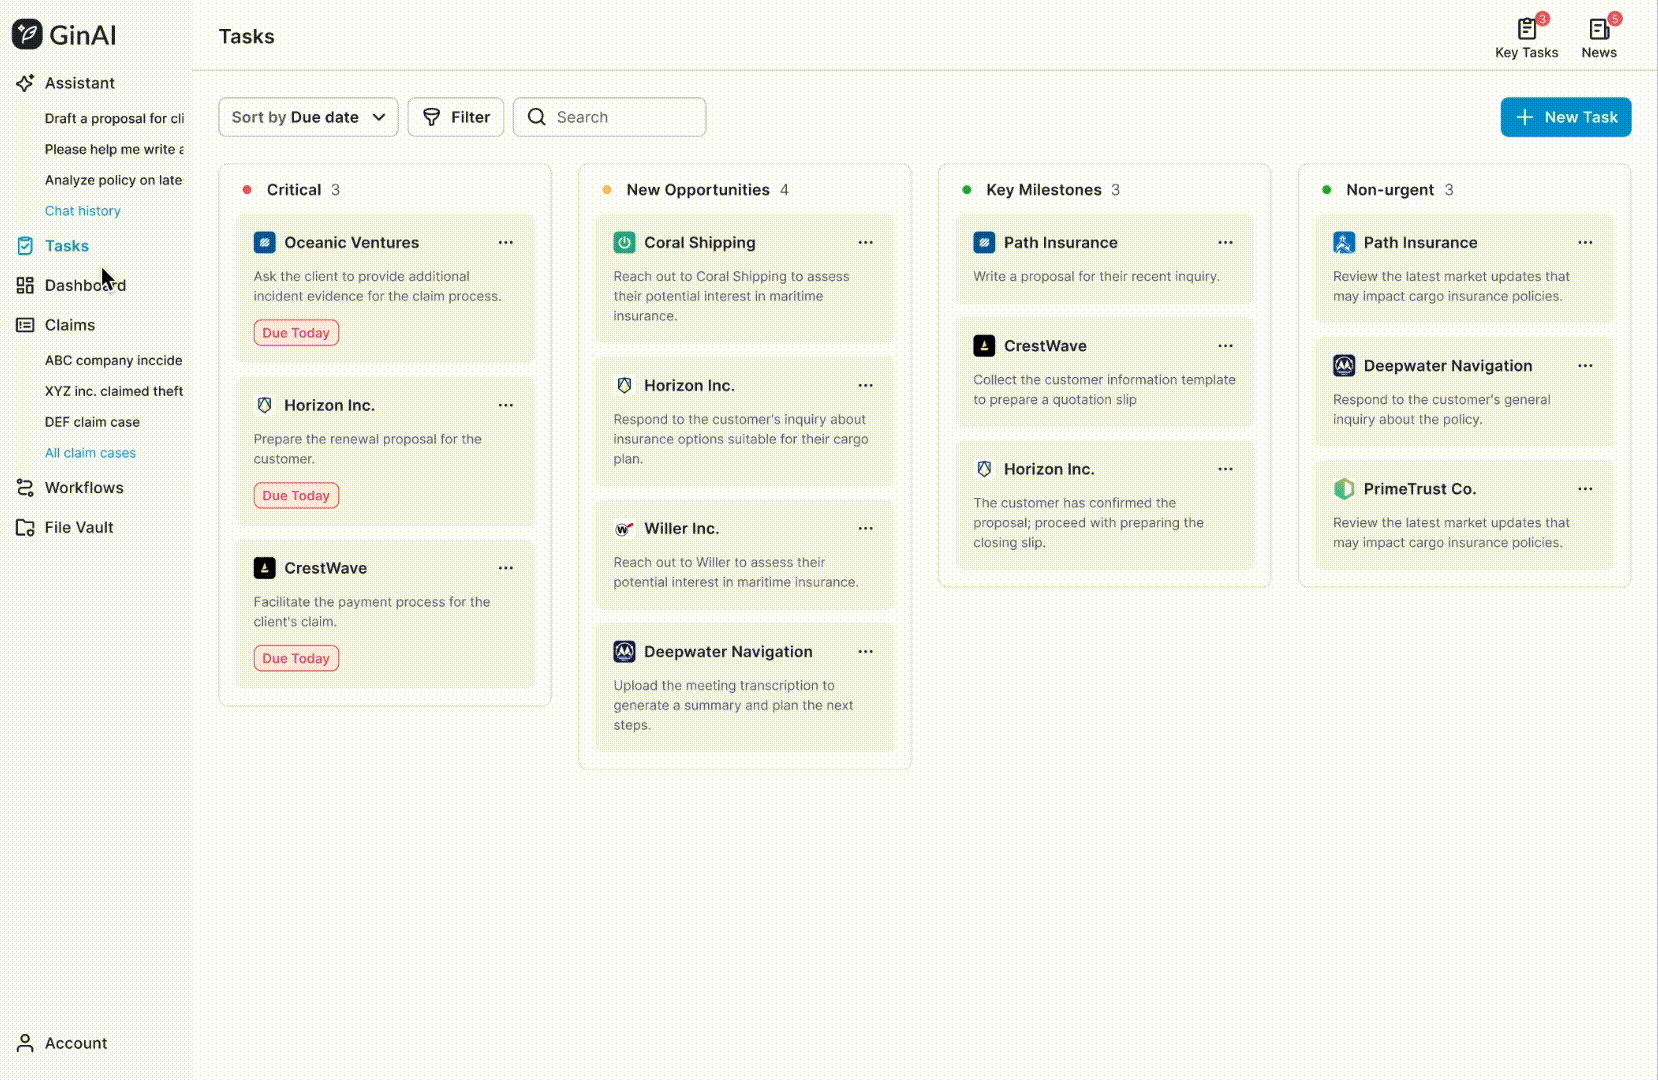Open more options for Oceanic Ventures card

point(506,243)
